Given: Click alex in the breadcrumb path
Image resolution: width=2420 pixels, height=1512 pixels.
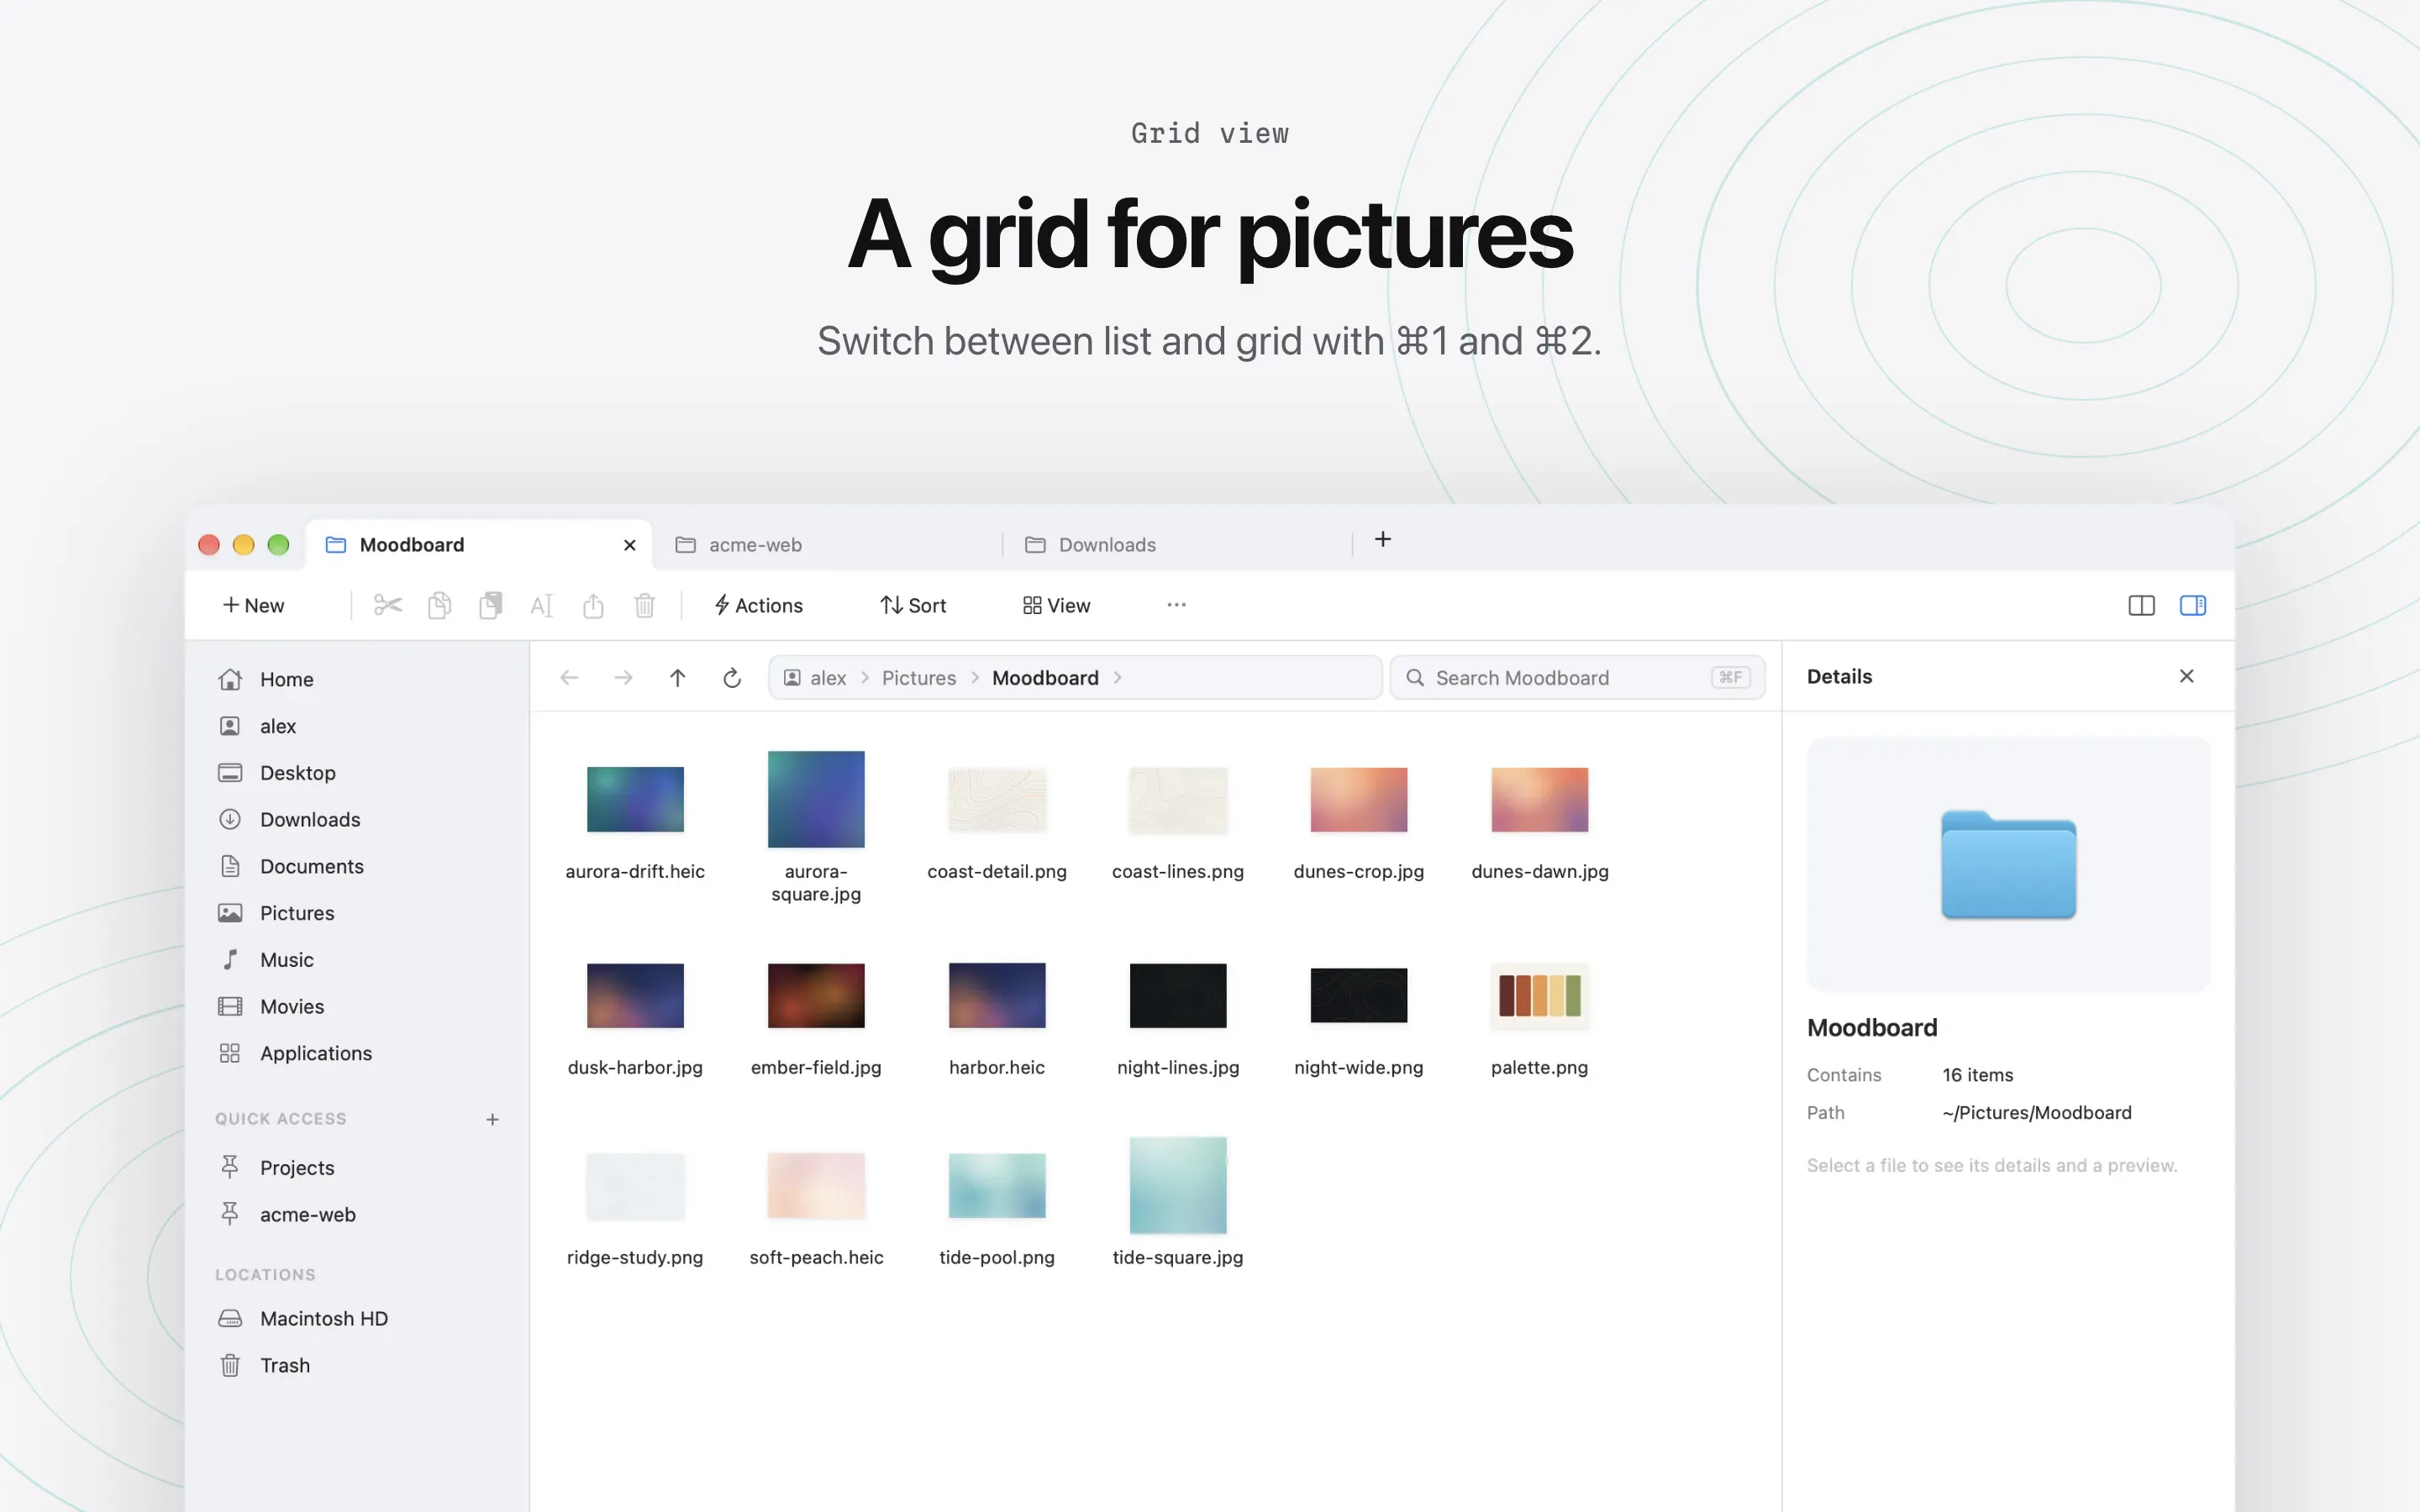Looking at the screenshot, I should click(x=828, y=678).
